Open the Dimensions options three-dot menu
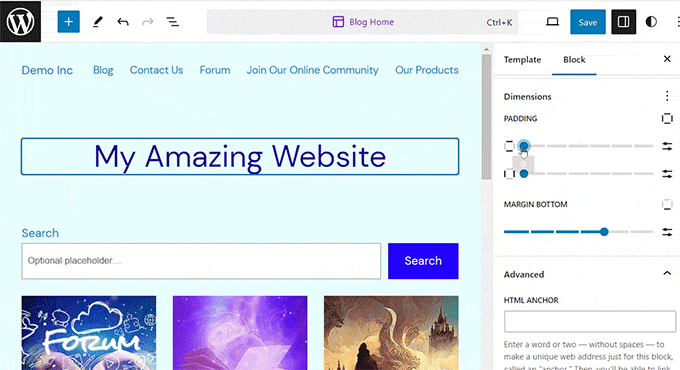The height and width of the screenshot is (370, 680). [667, 96]
